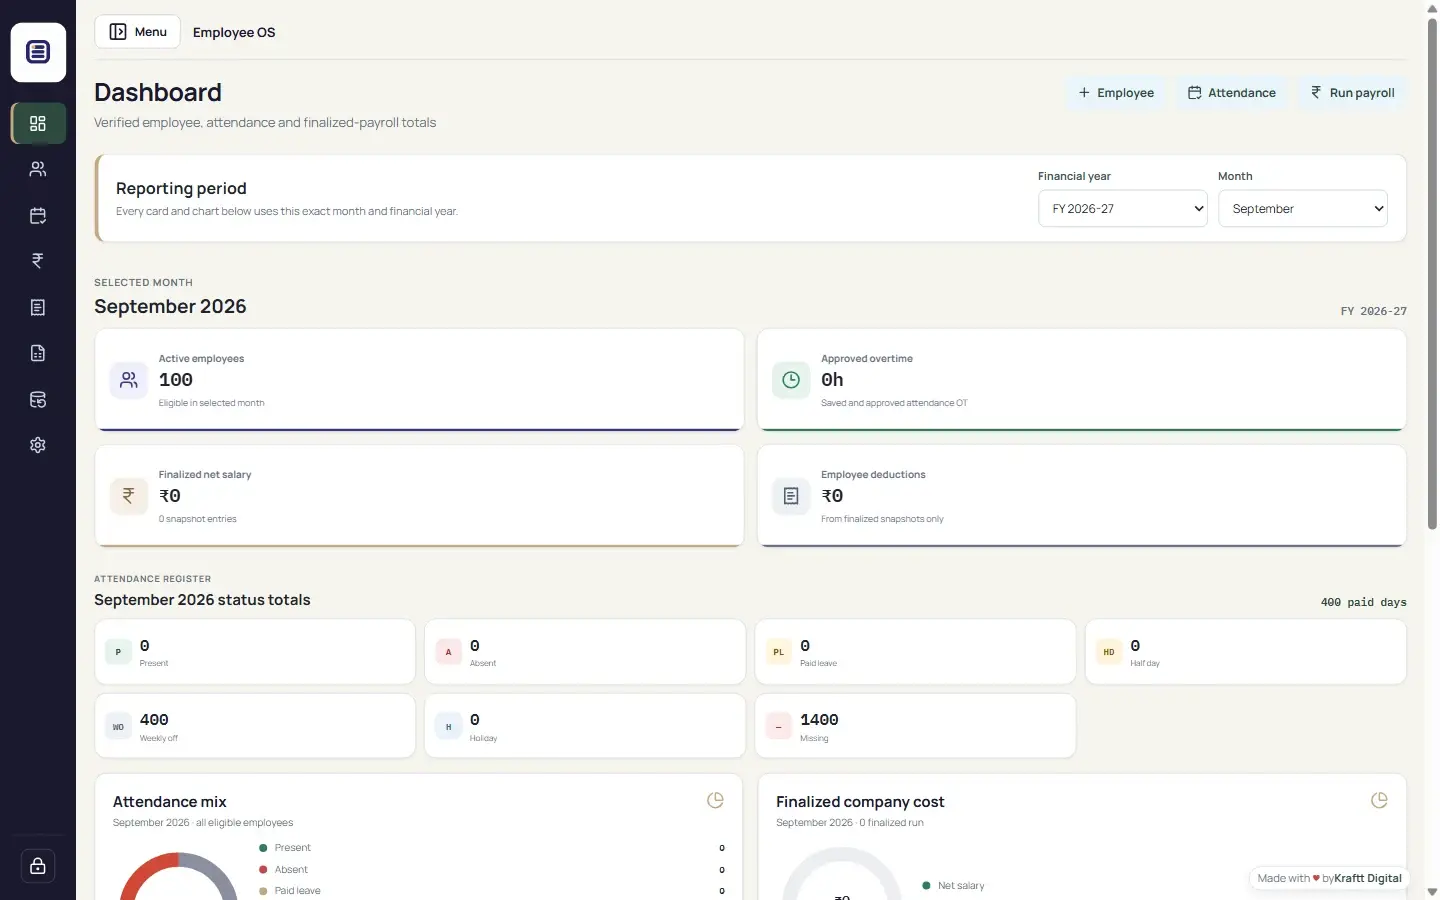
Task: Click the "0 snapshot entries" text
Action: coord(198,519)
